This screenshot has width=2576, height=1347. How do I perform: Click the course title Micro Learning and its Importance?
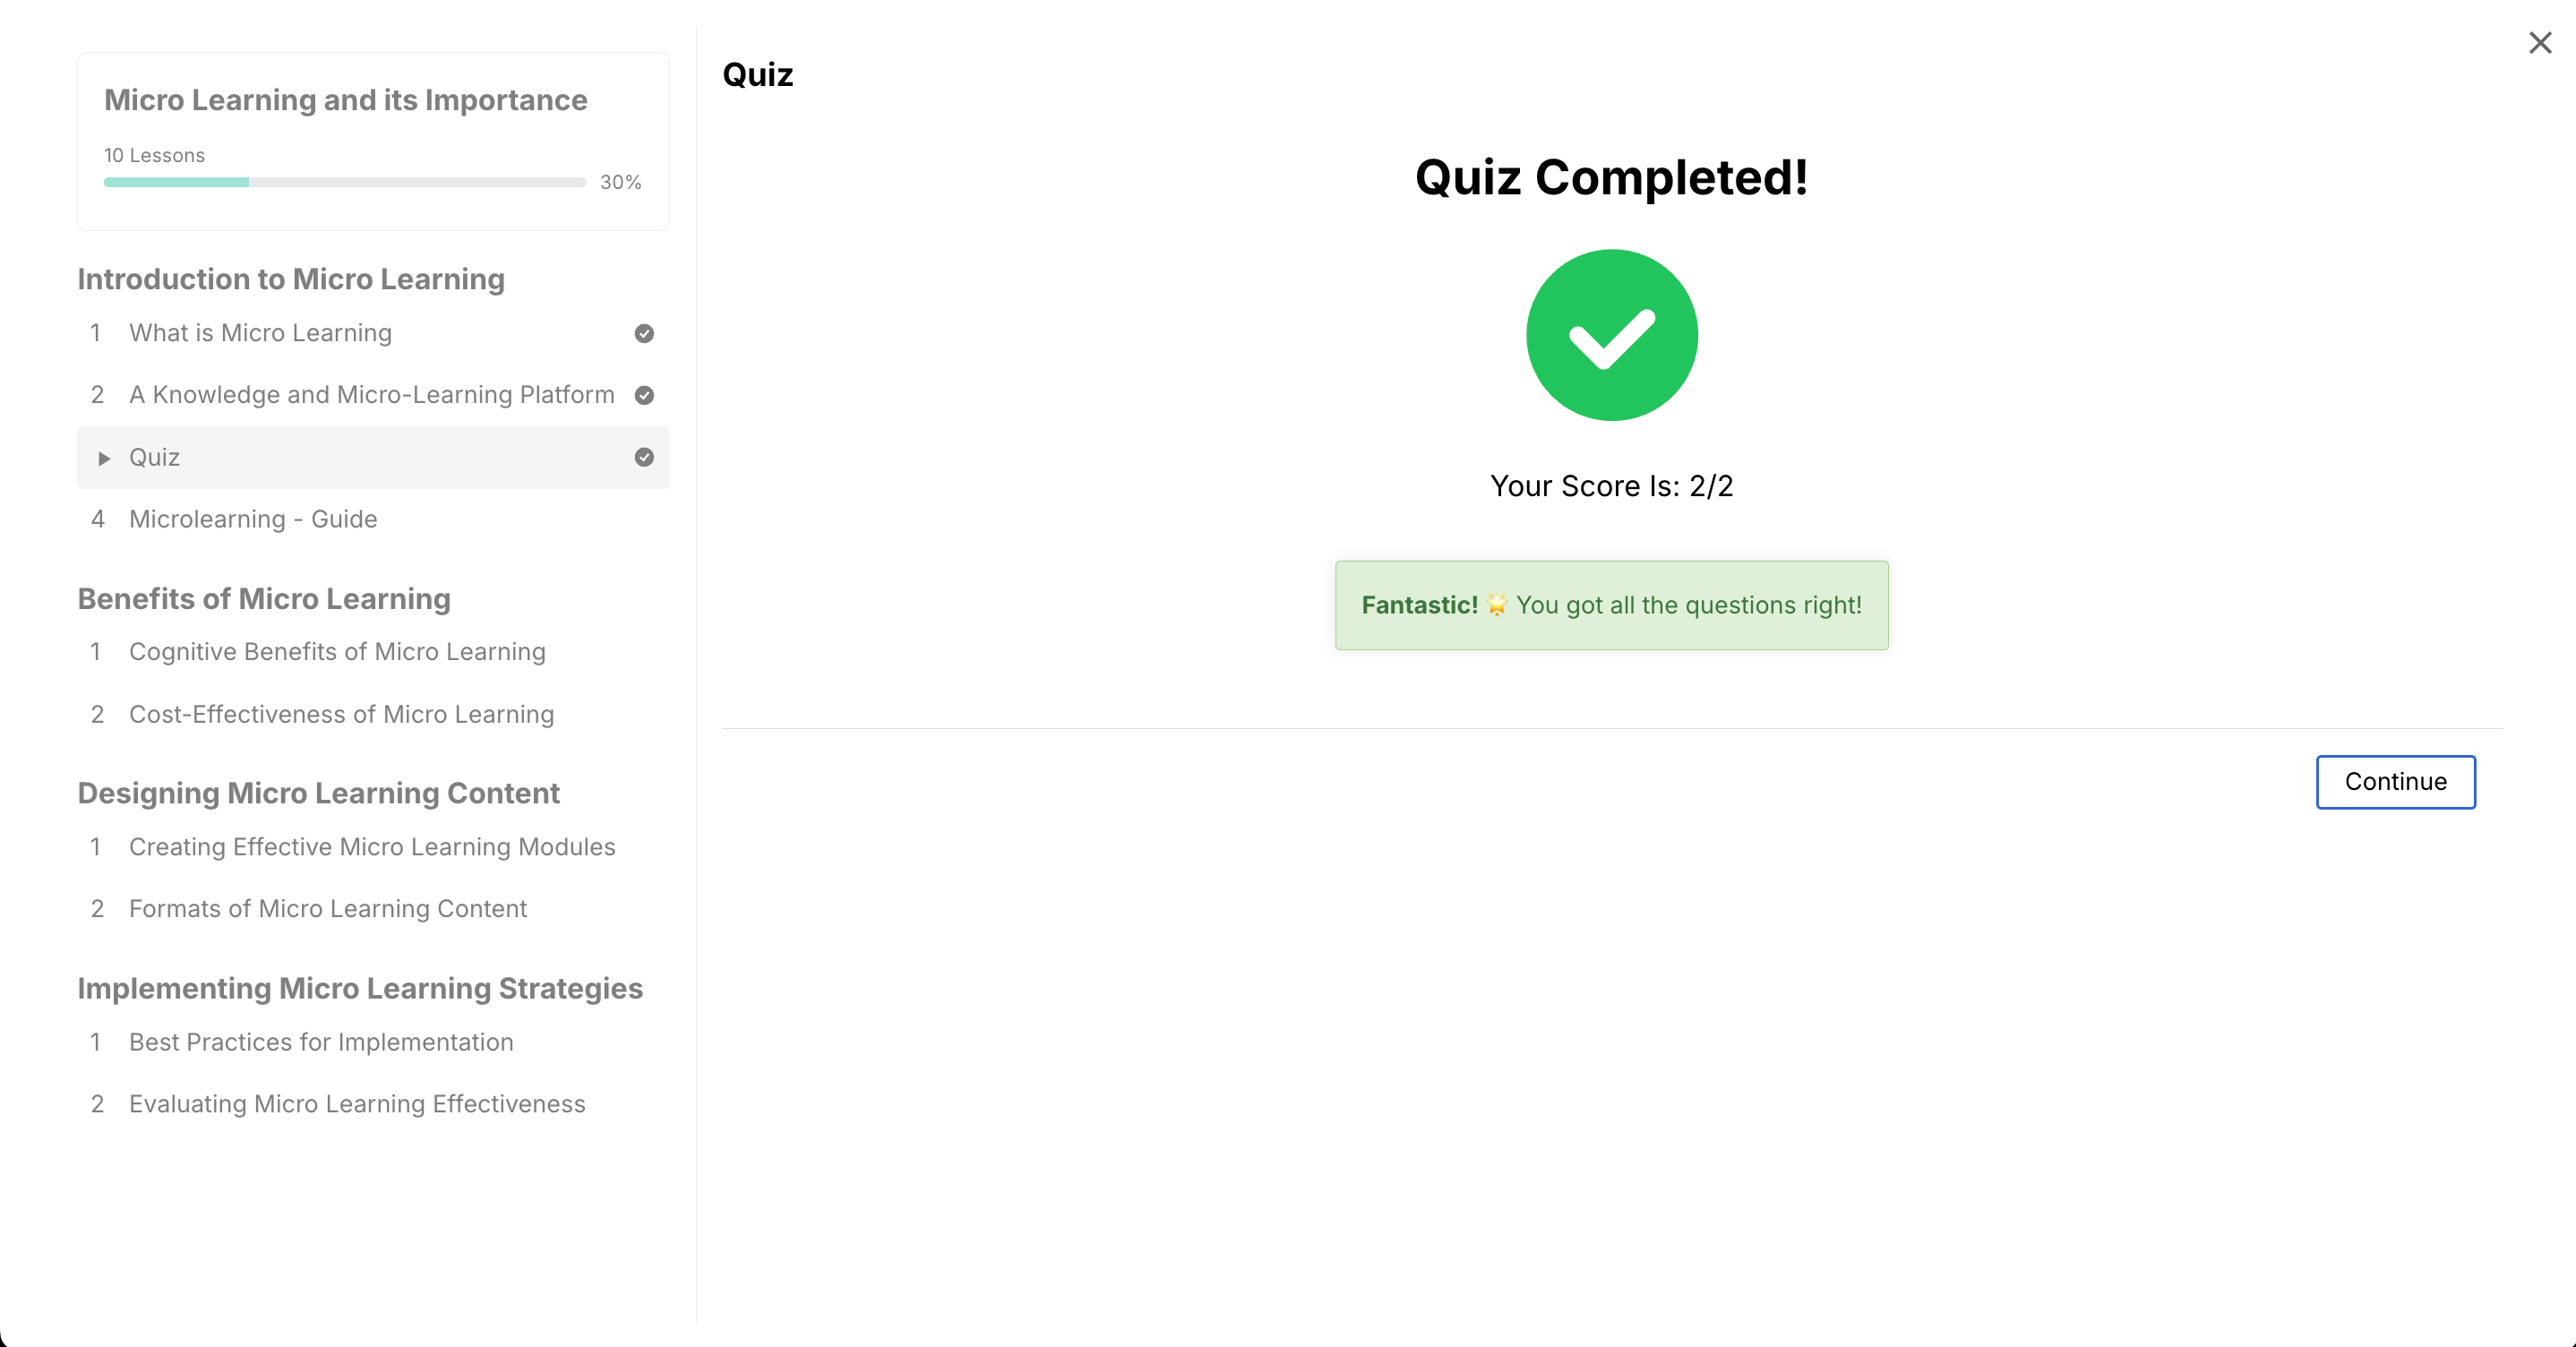pos(344,100)
